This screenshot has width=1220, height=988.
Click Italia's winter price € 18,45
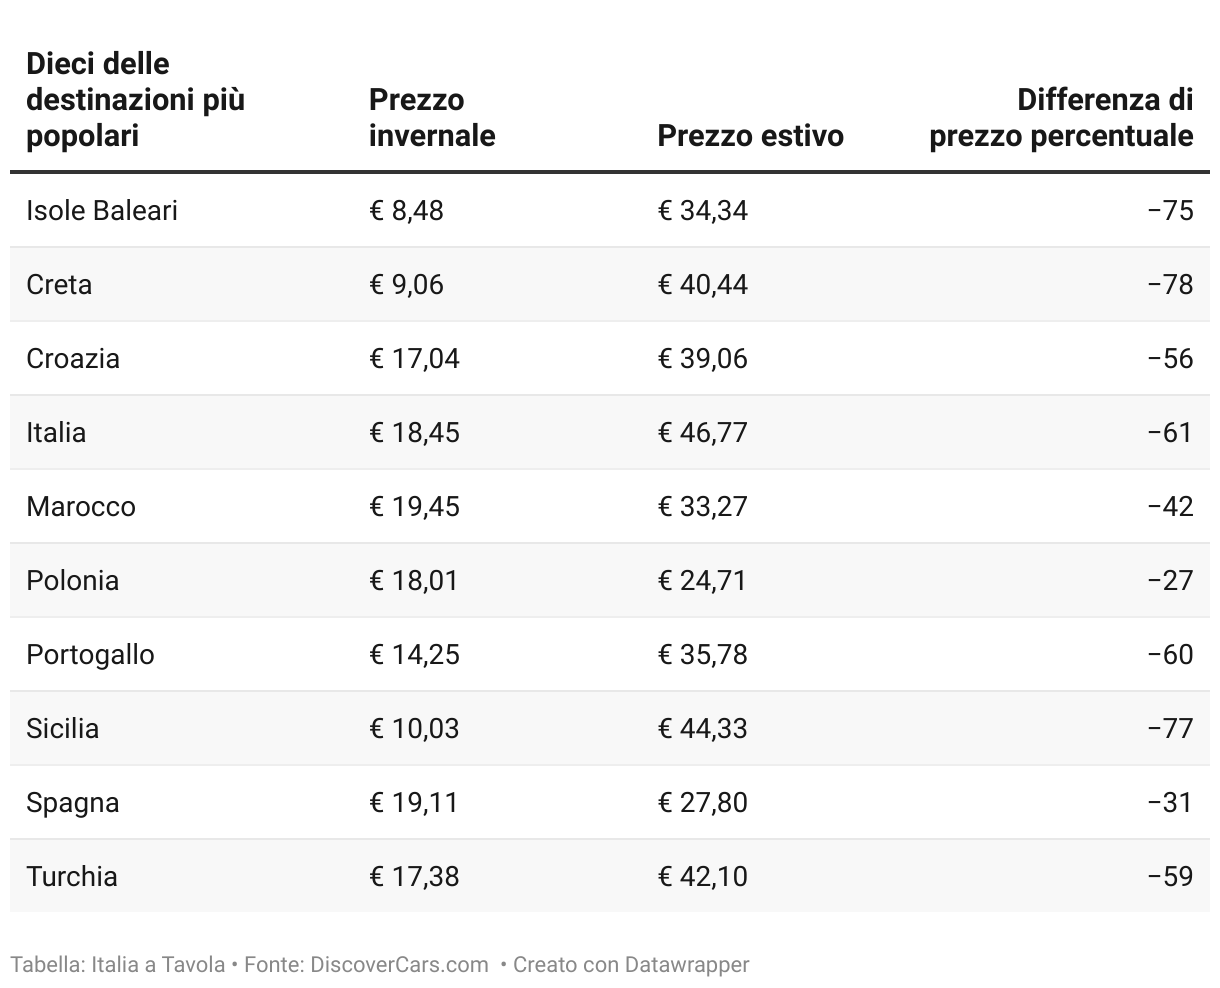coord(414,433)
